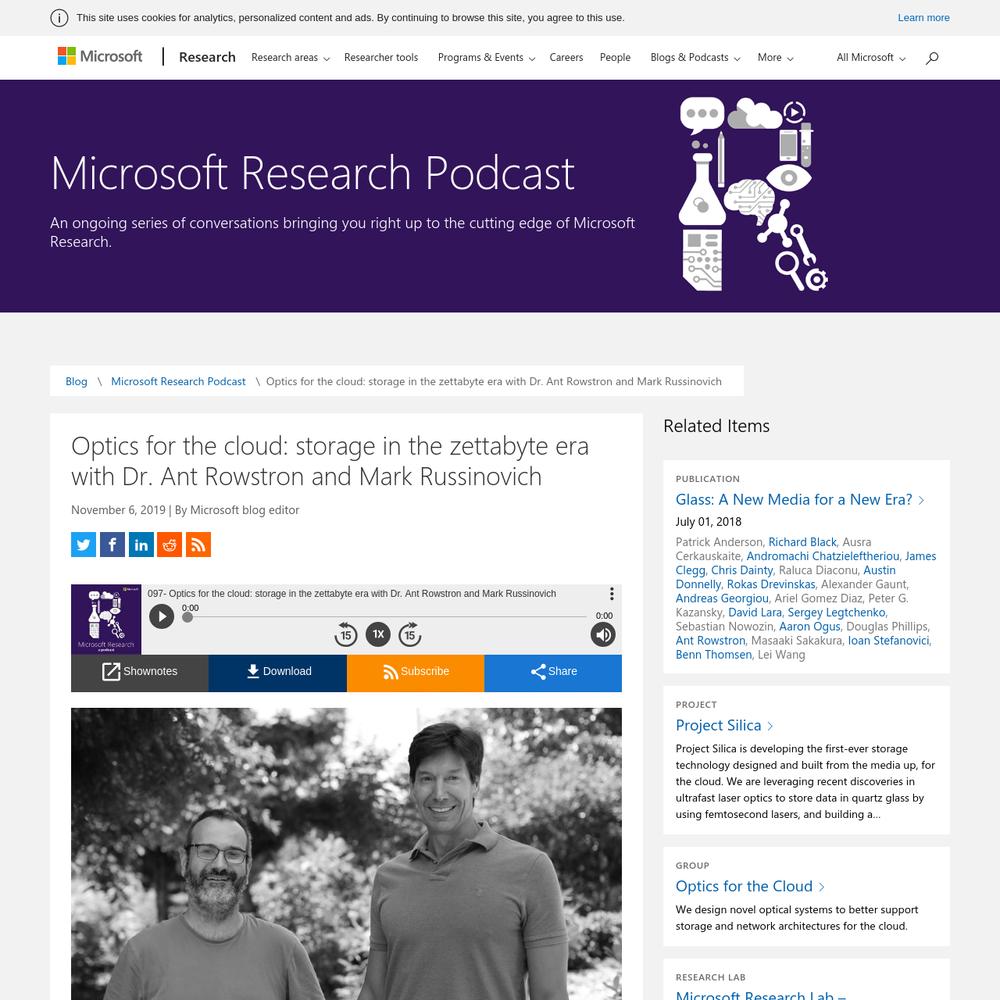Select the article title heading text
This screenshot has width=1000, height=1000.
[330, 461]
